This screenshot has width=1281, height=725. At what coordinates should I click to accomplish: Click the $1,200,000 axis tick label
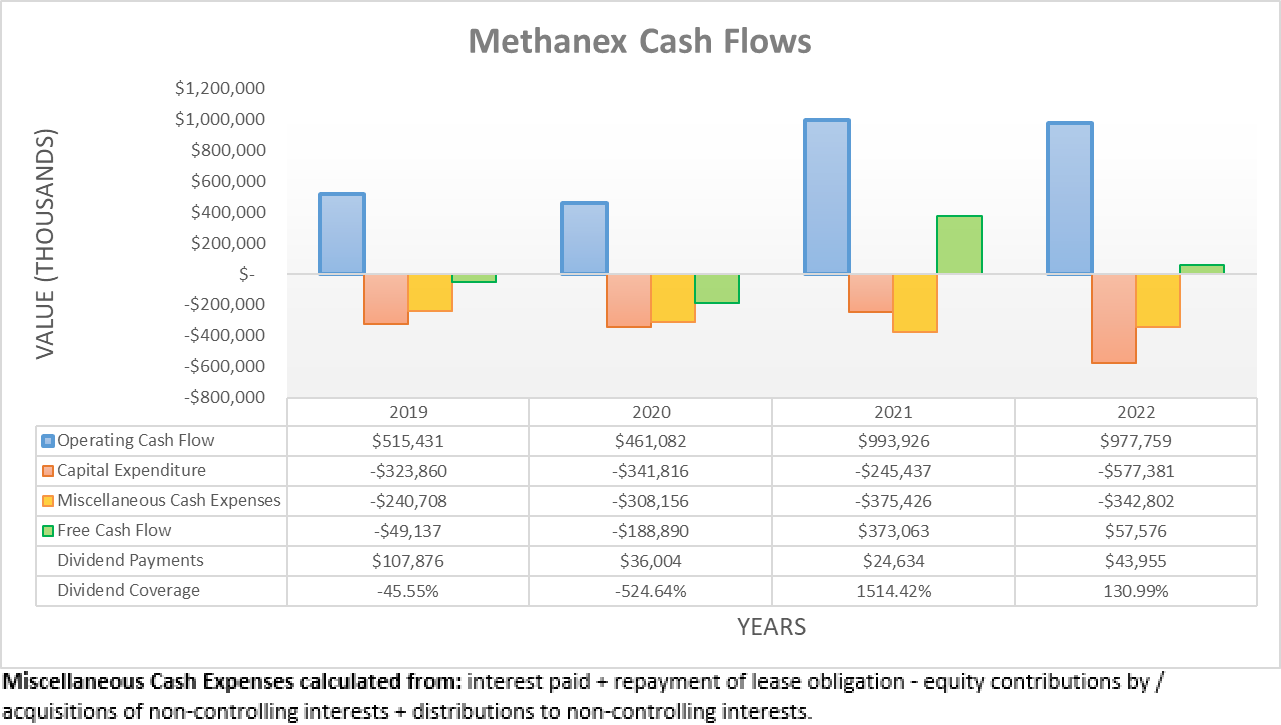[219, 88]
